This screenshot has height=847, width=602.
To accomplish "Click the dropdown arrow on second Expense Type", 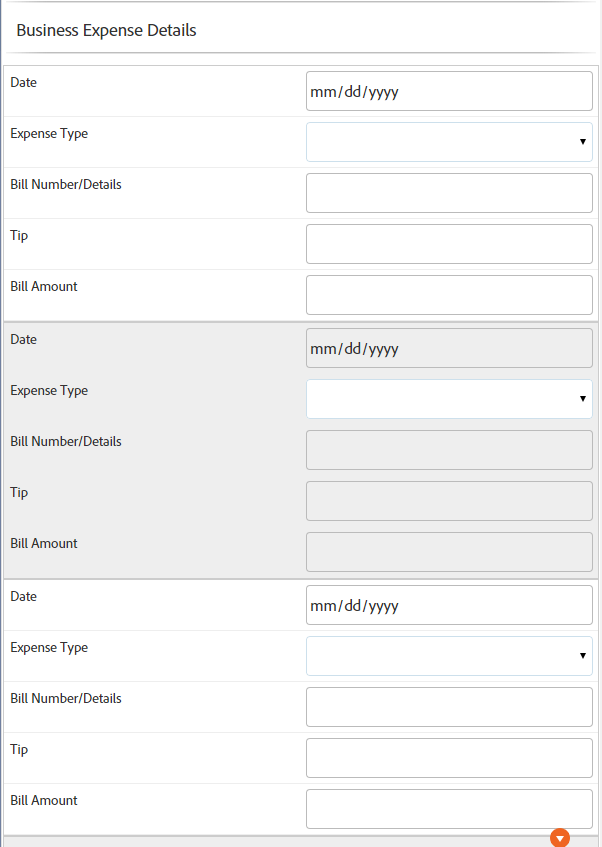I will (583, 398).
